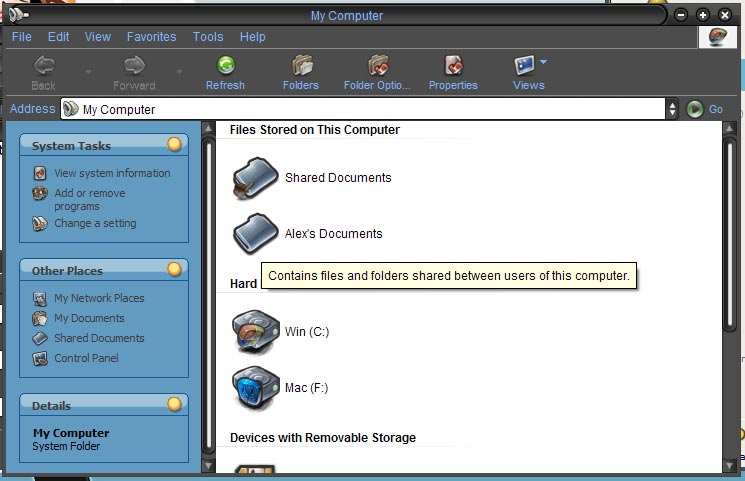
Task: Open the File menu
Action: [x=22, y=37]
